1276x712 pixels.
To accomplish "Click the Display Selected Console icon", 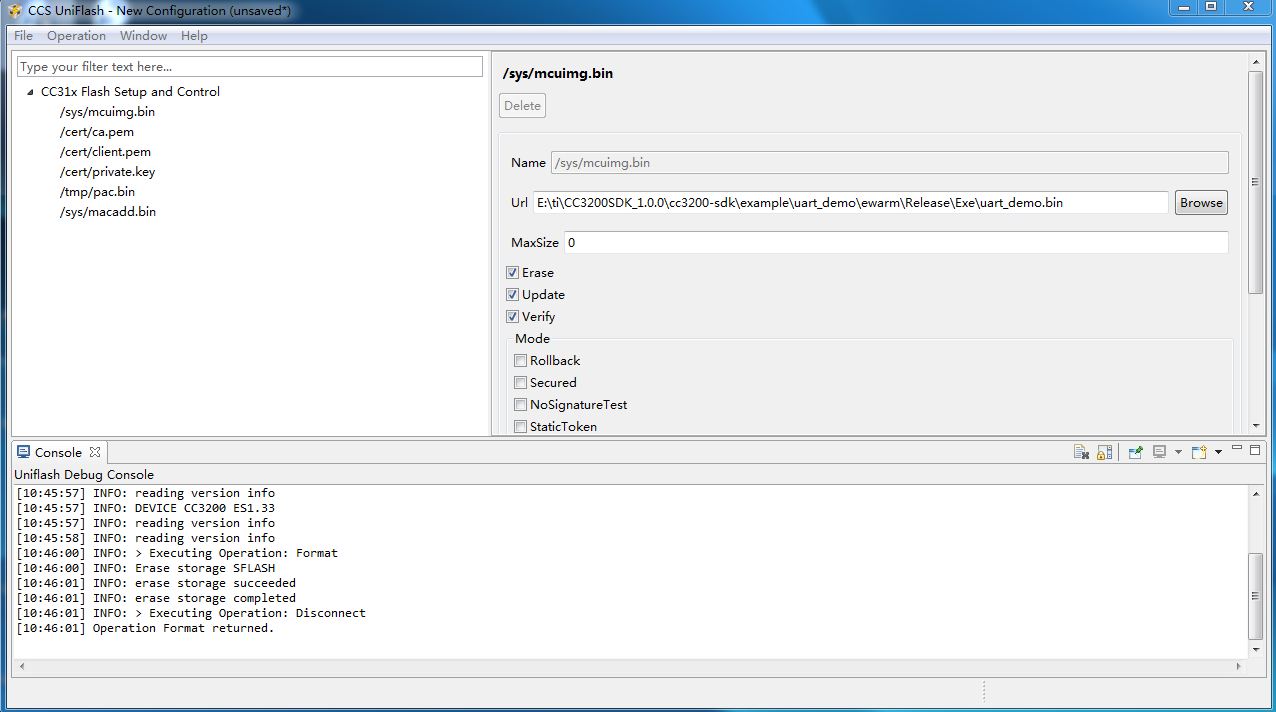I will point(1160,452).
